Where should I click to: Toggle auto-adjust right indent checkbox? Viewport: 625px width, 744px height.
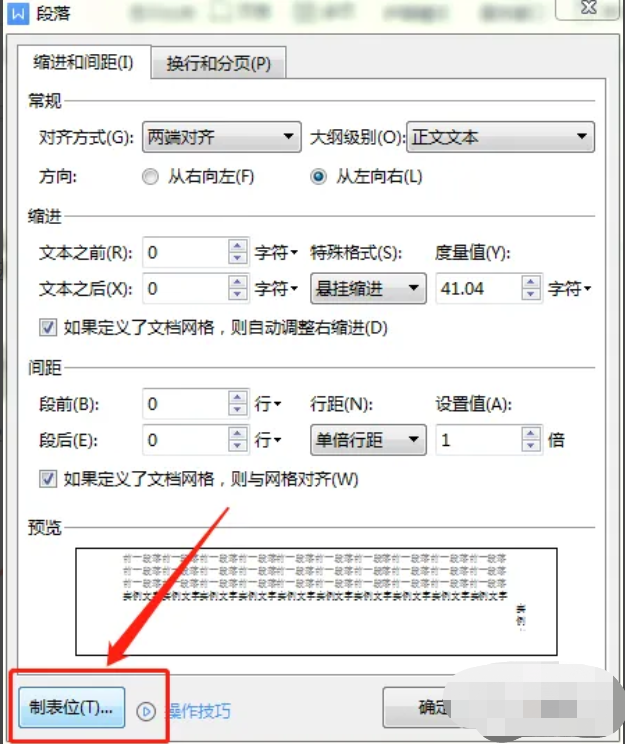click(x=47, y=327)
